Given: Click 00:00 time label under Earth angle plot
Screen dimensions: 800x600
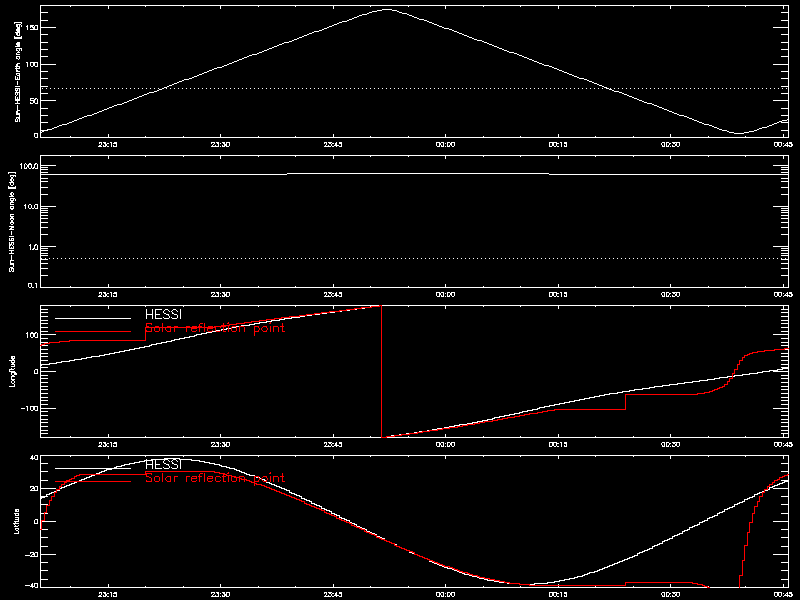Looking at the screenshot, I should tap(445, 144).
